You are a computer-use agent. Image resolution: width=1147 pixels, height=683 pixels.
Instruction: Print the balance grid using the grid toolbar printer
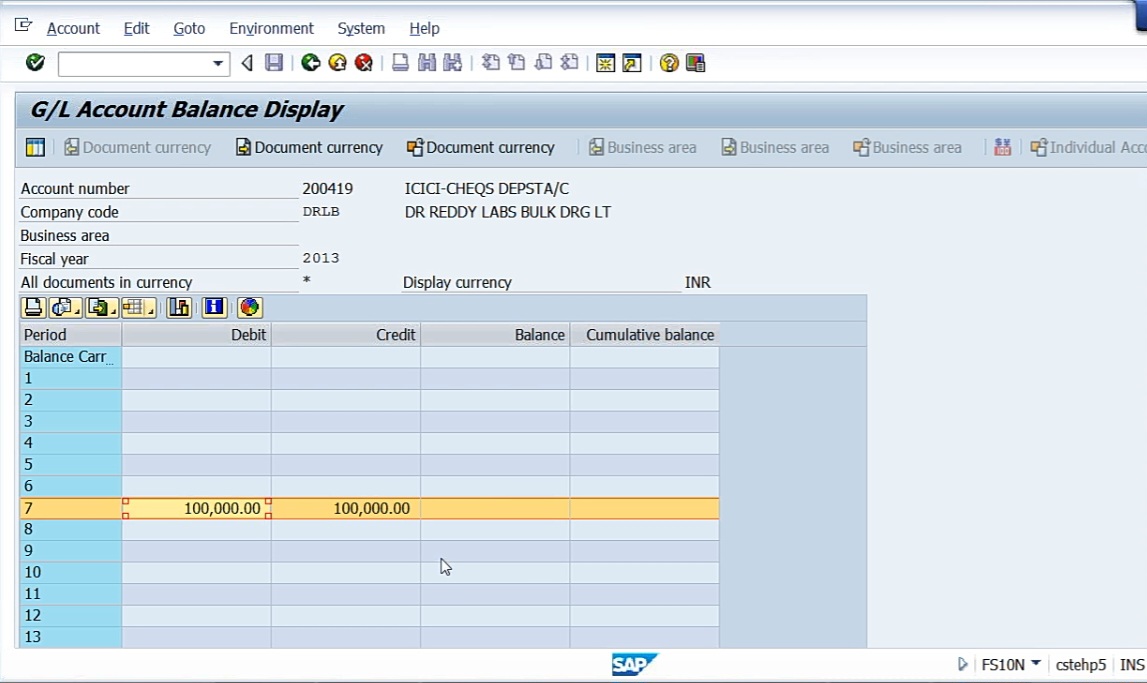(34, 308)
